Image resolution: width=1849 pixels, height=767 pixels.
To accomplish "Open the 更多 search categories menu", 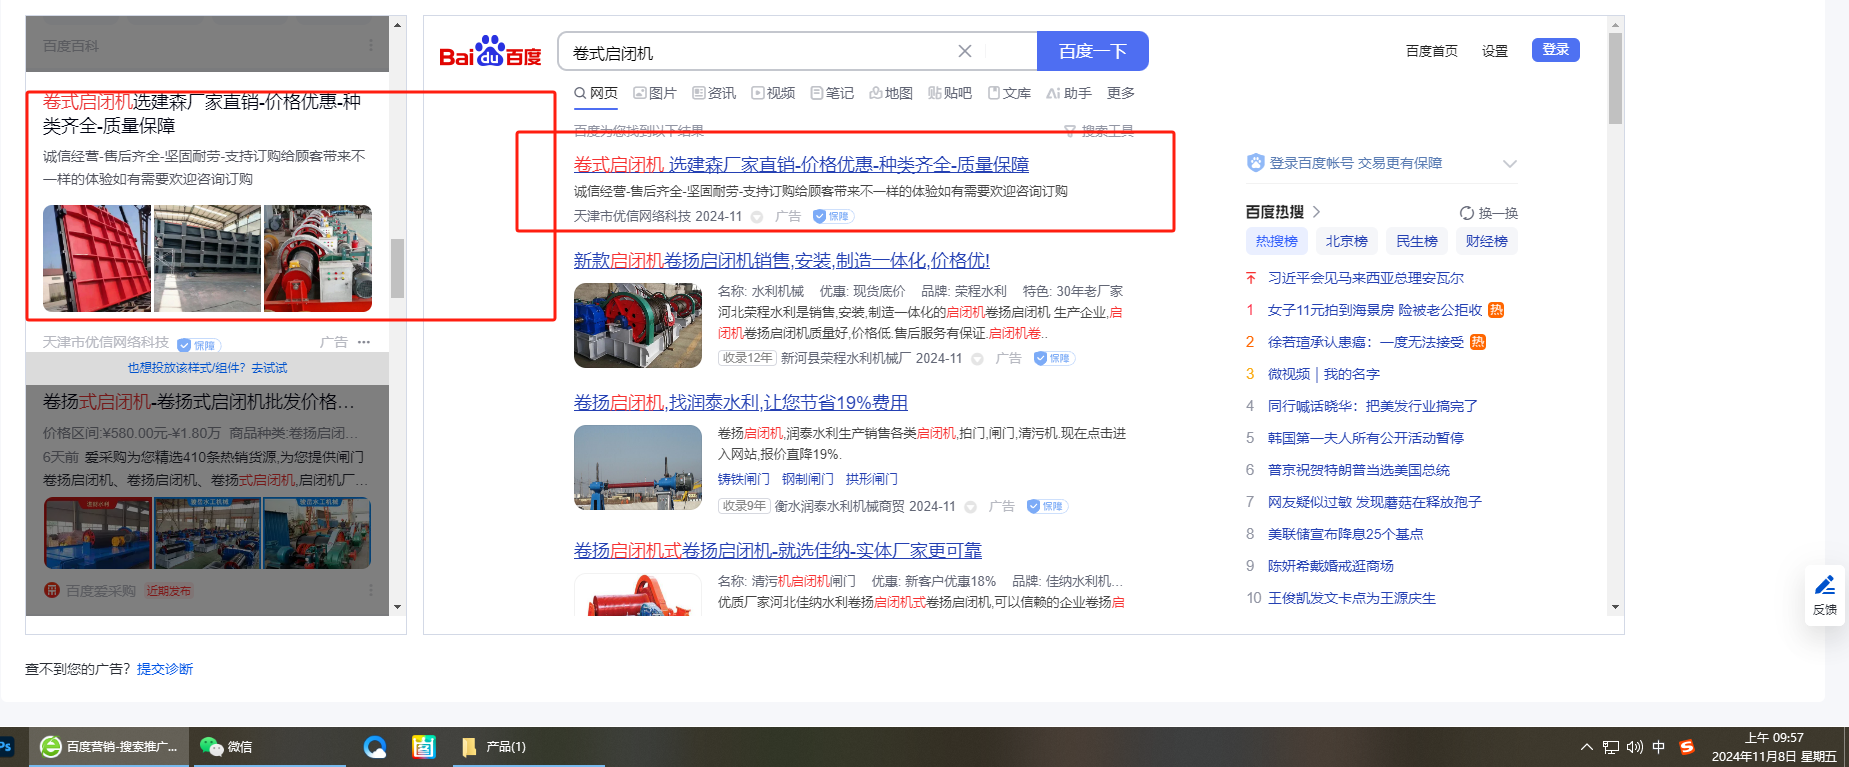I will (1121, 93).
